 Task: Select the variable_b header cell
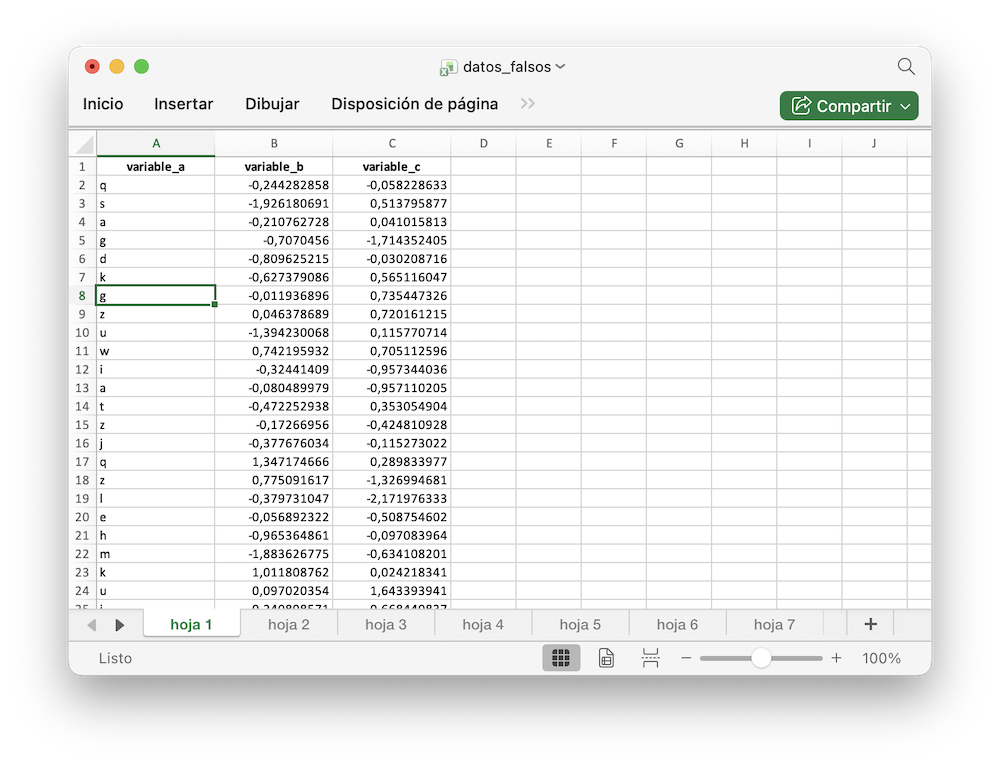click(274, 167)
